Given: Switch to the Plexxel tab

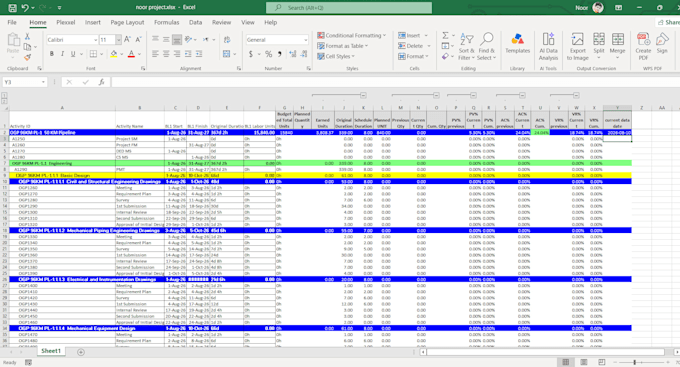Looking at the screenshot, I should click(x=65, y=22).
